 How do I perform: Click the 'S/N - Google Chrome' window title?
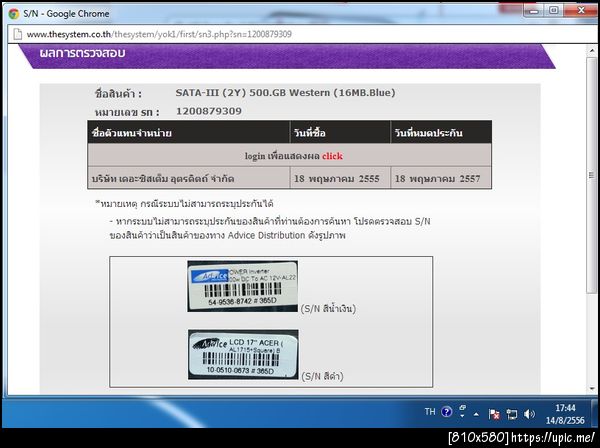tap(66, 14)
